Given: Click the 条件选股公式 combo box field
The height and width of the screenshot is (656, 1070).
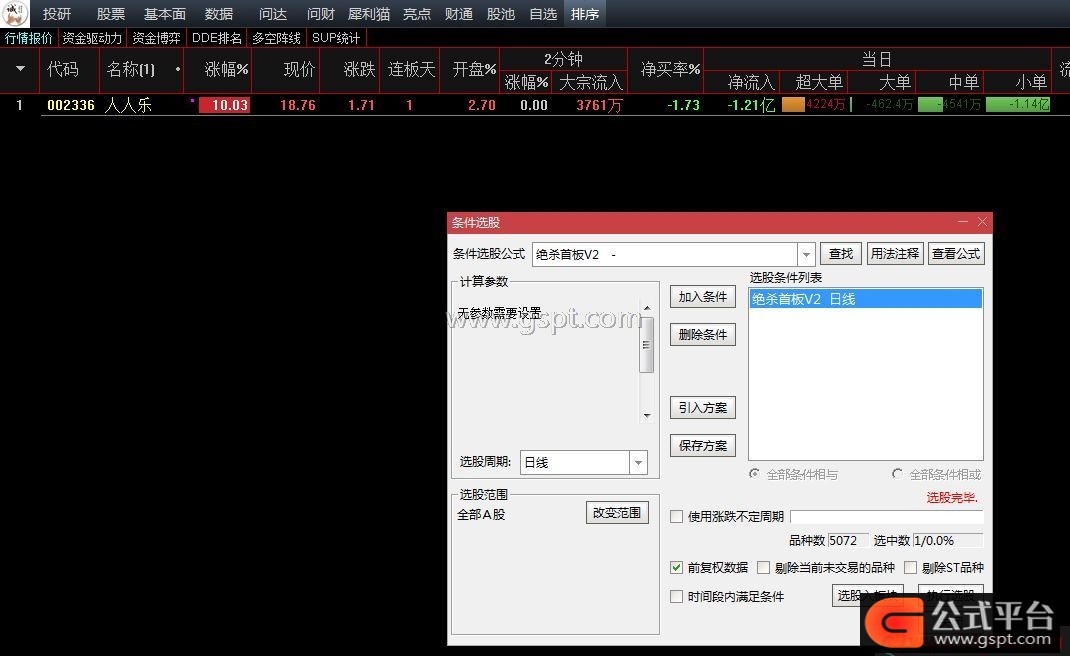Looking at the screenshot, I should pos(665,255).
